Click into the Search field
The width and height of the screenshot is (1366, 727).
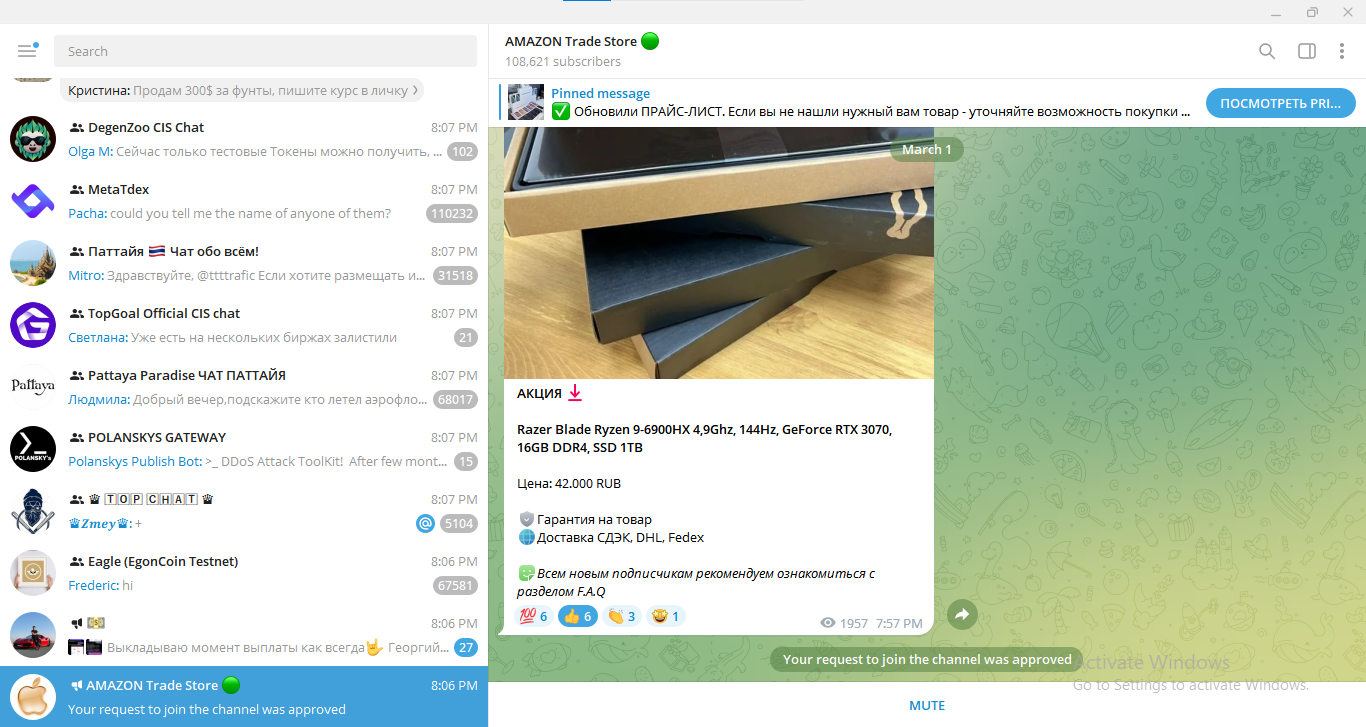click(x=265, y=51)
